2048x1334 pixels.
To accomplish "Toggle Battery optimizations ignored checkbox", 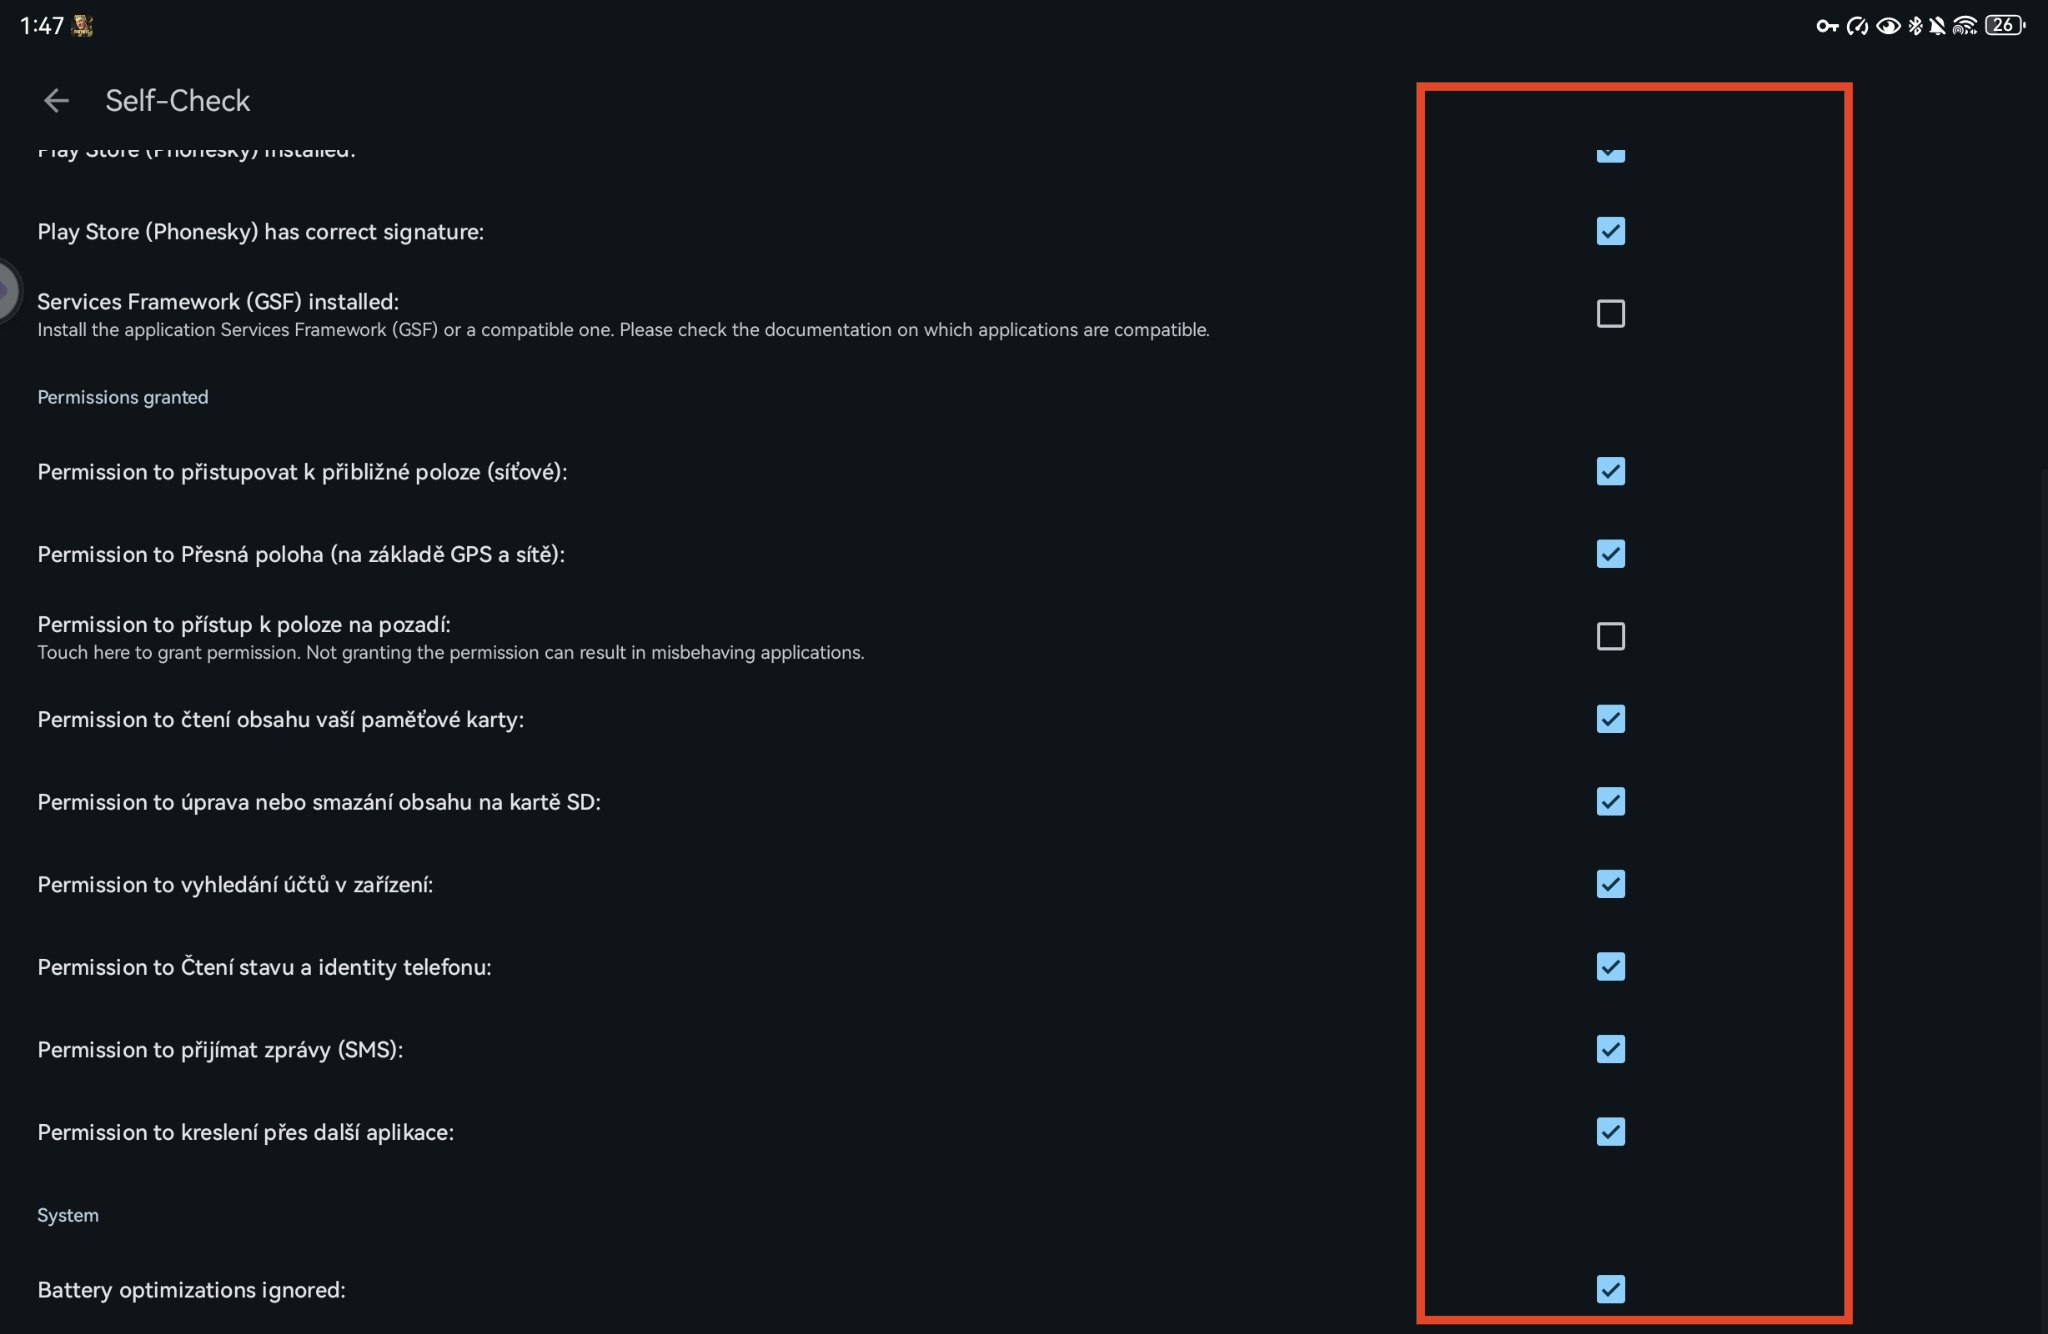I will [1610, 1289].
